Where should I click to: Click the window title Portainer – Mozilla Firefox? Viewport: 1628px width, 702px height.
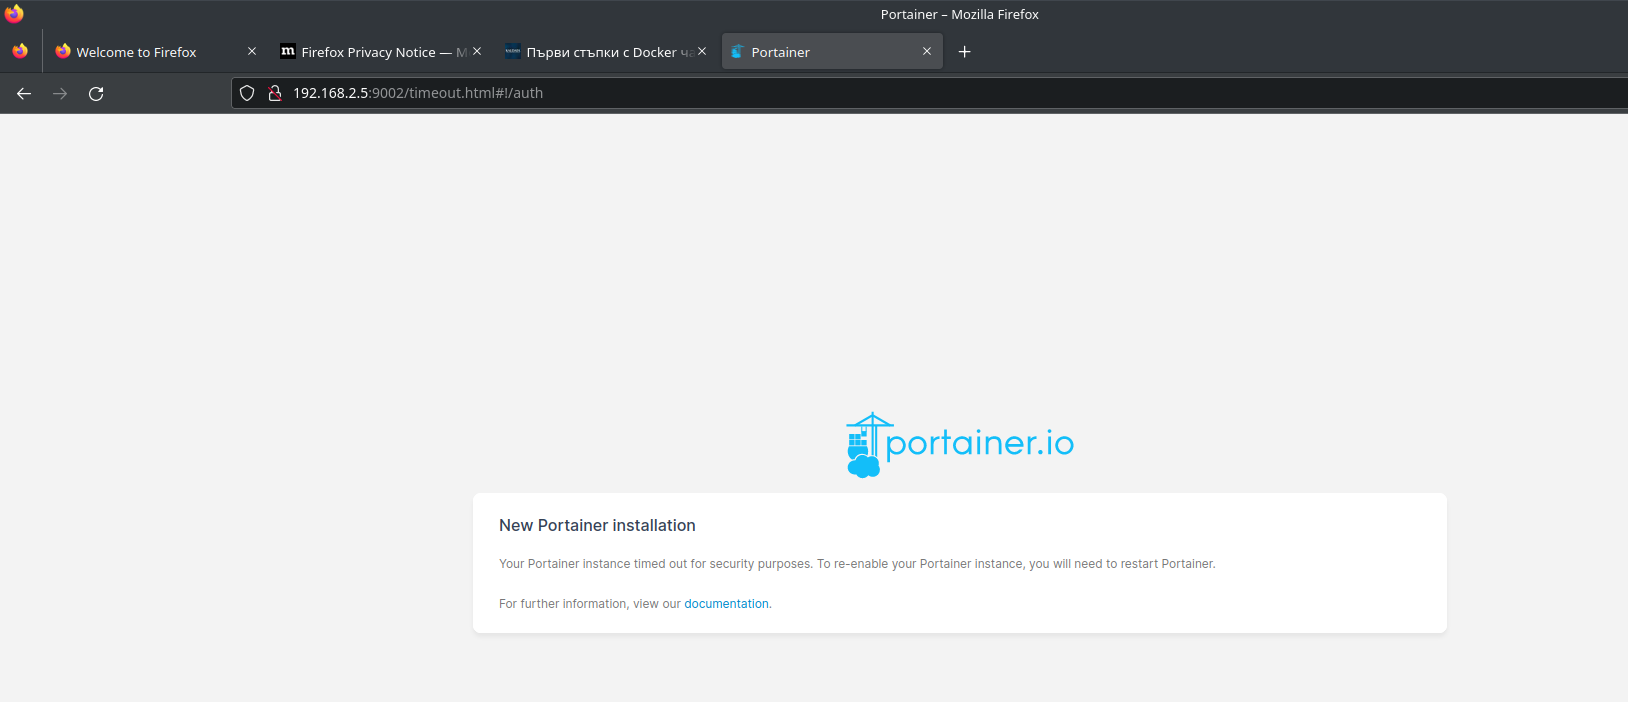coord(960,14)
